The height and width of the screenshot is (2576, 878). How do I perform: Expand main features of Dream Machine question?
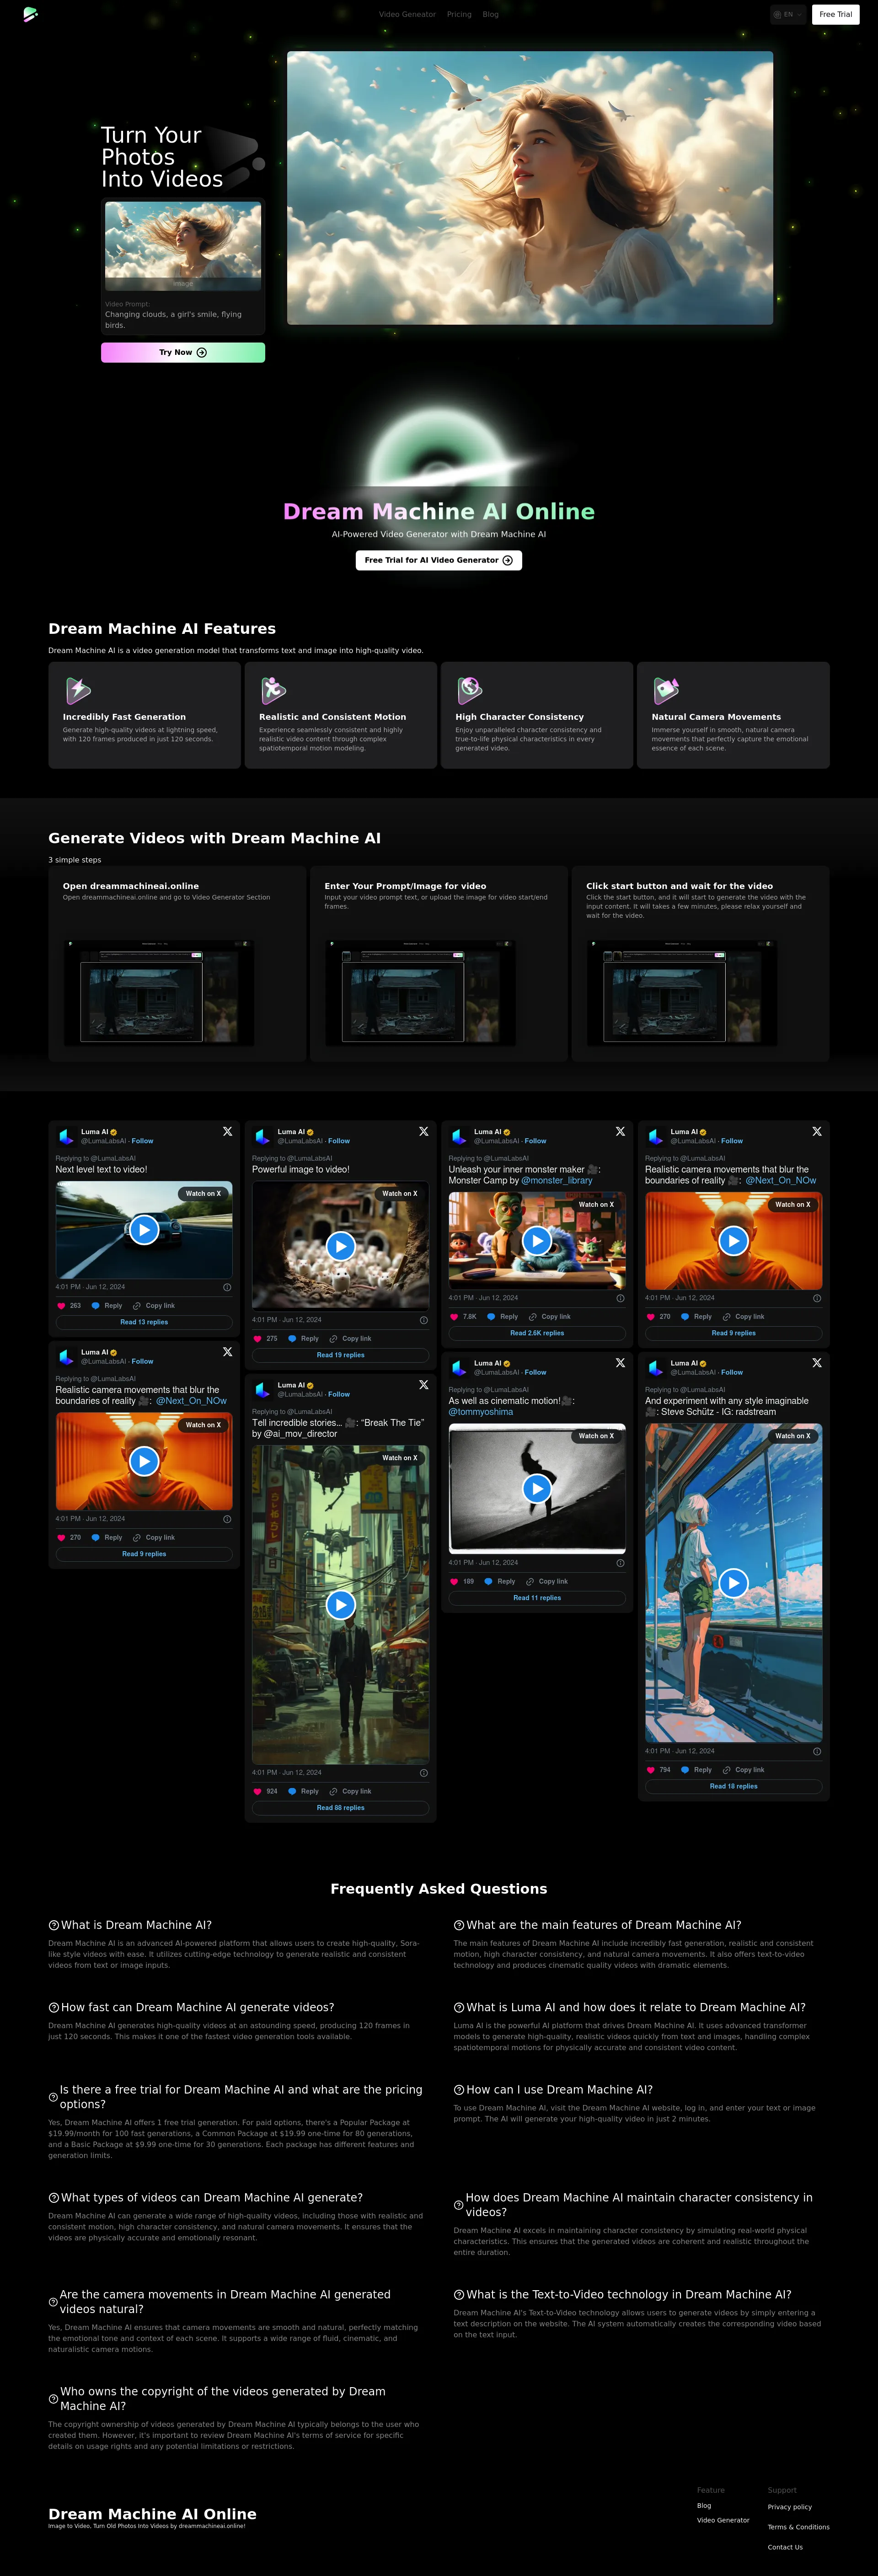(x=598, y=1925)
